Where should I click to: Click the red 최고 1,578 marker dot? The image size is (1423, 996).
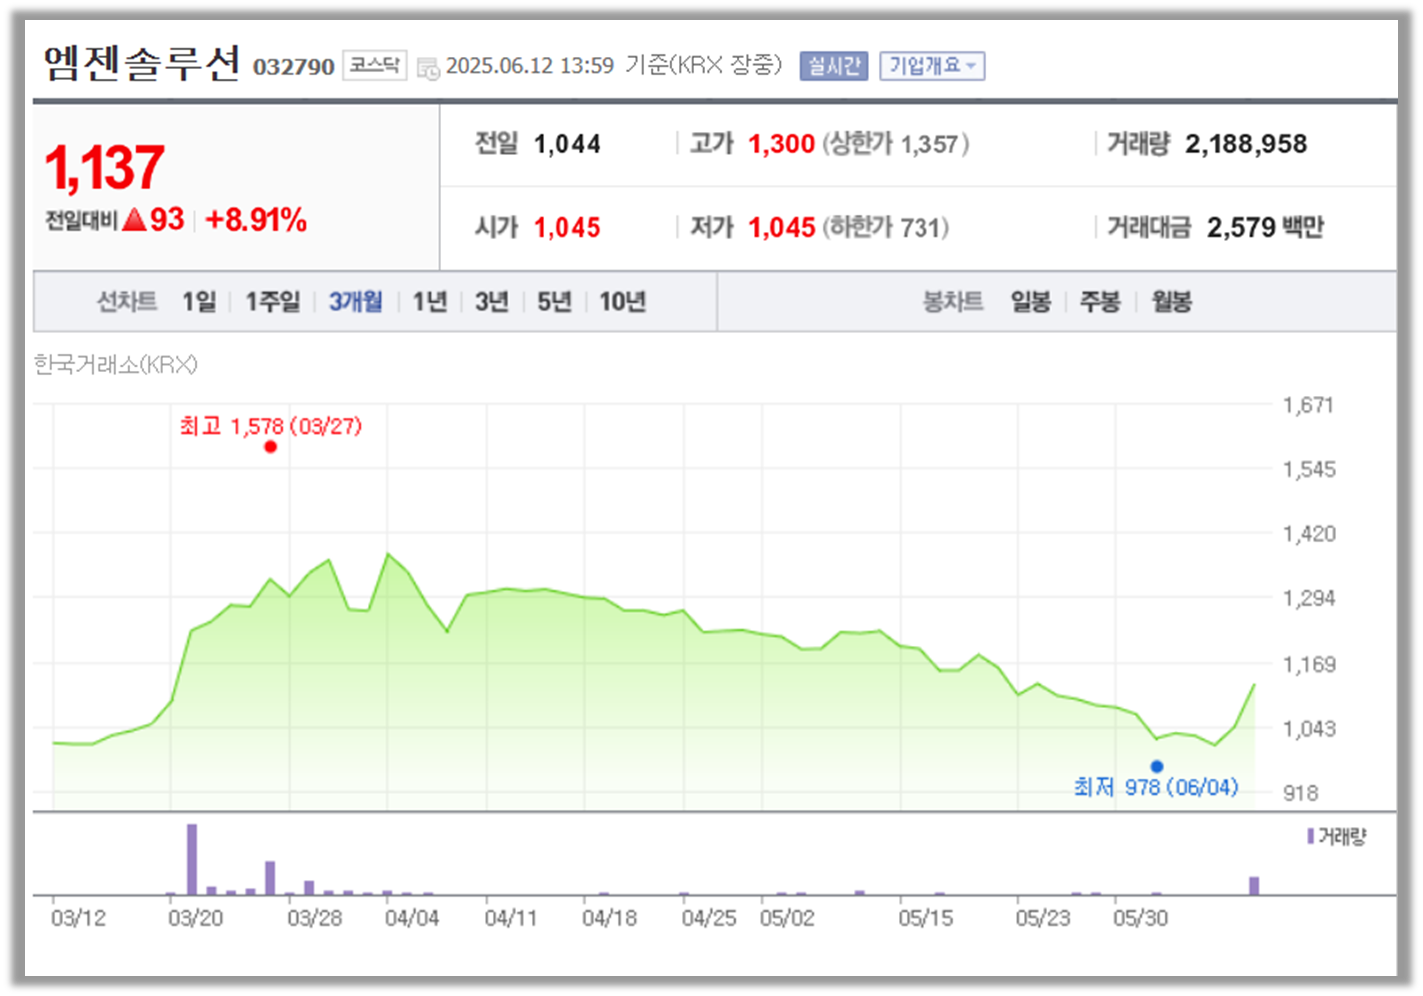pyautogui.click(x=270, y=447)
